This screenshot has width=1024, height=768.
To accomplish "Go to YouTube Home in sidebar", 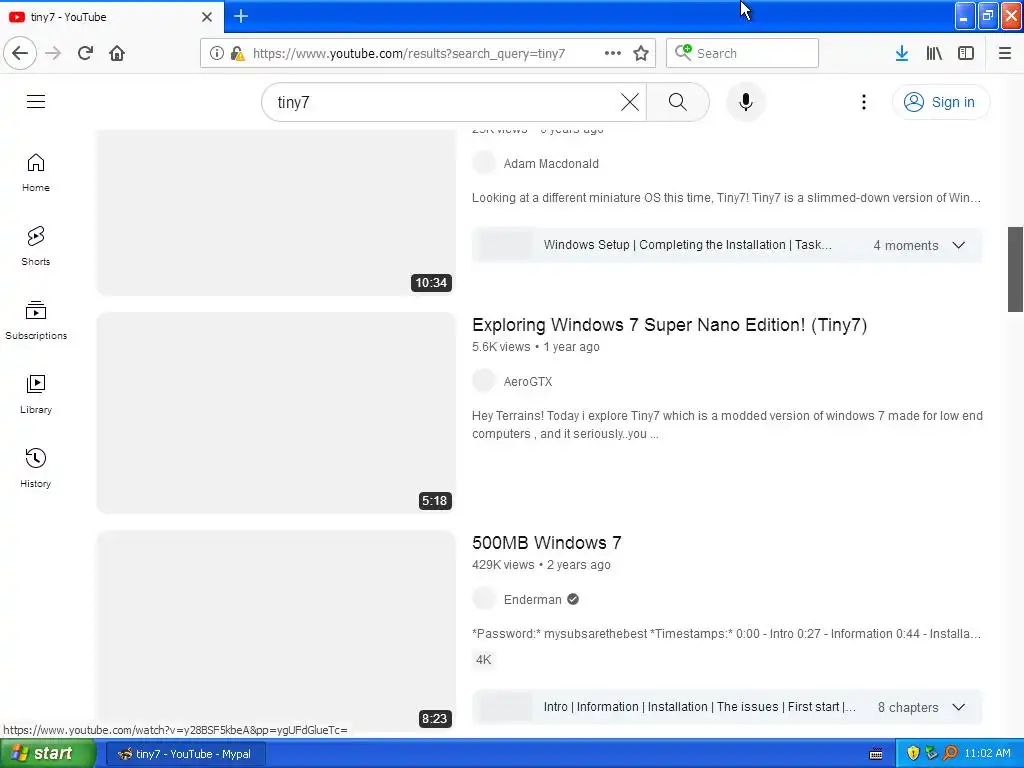I will pos(36,172).
